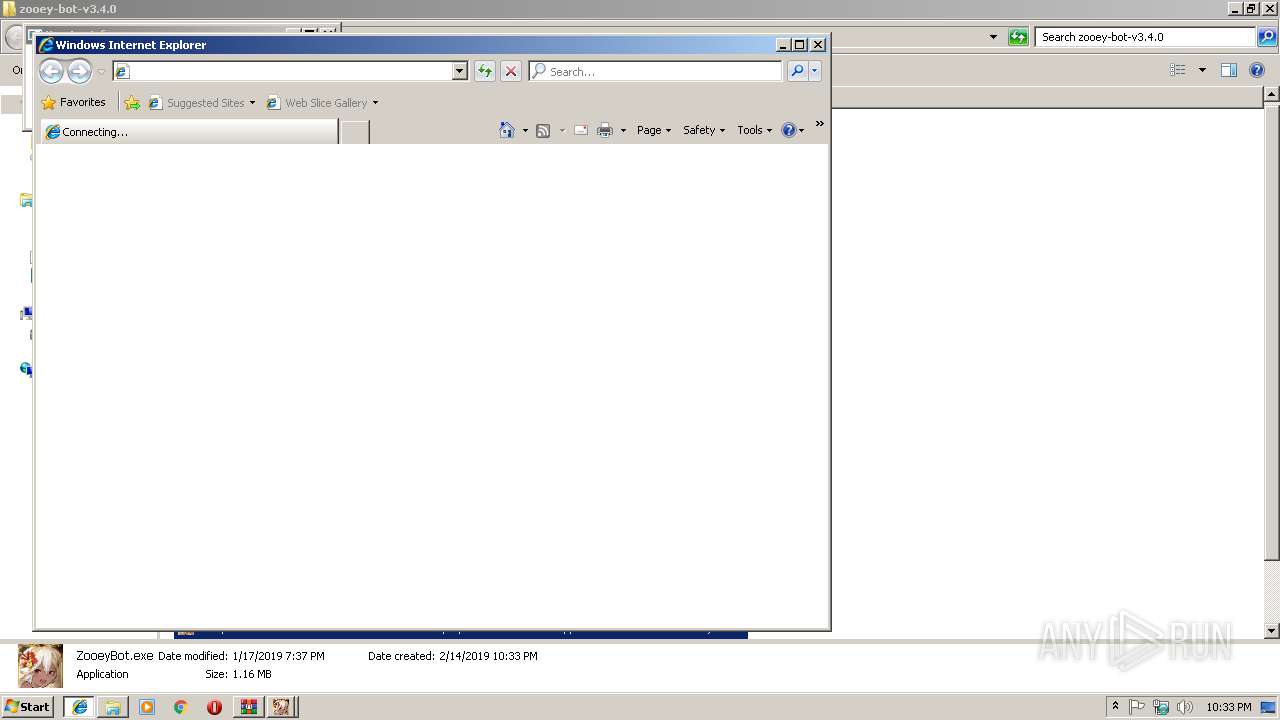Expand the Web Slice Gallery arrow

(375, 102)
